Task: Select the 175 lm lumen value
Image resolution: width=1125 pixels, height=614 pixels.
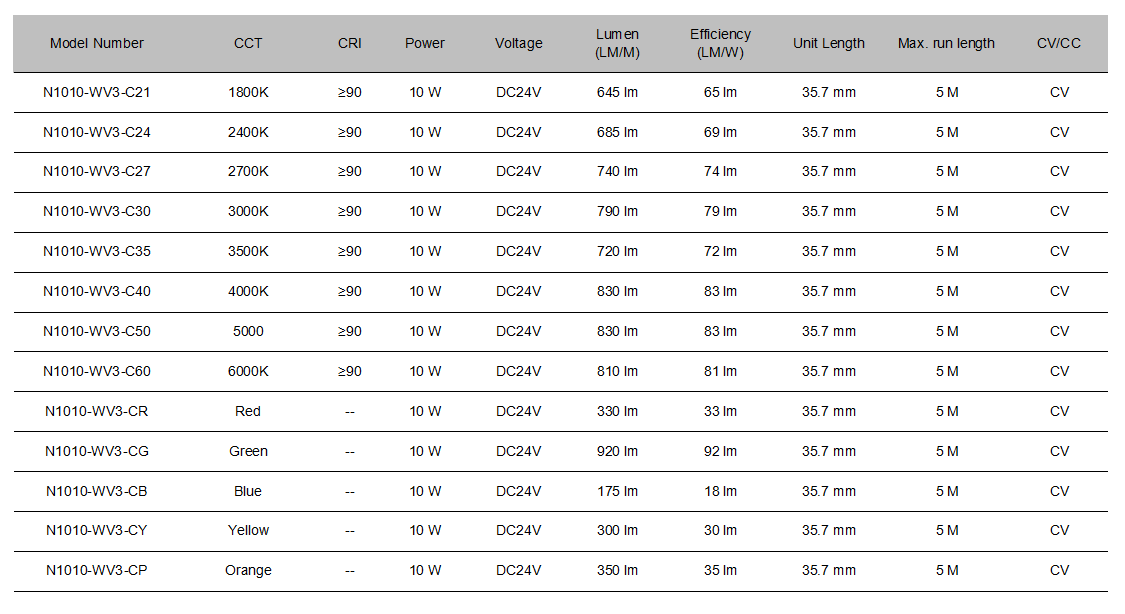Action: [617, 491]
